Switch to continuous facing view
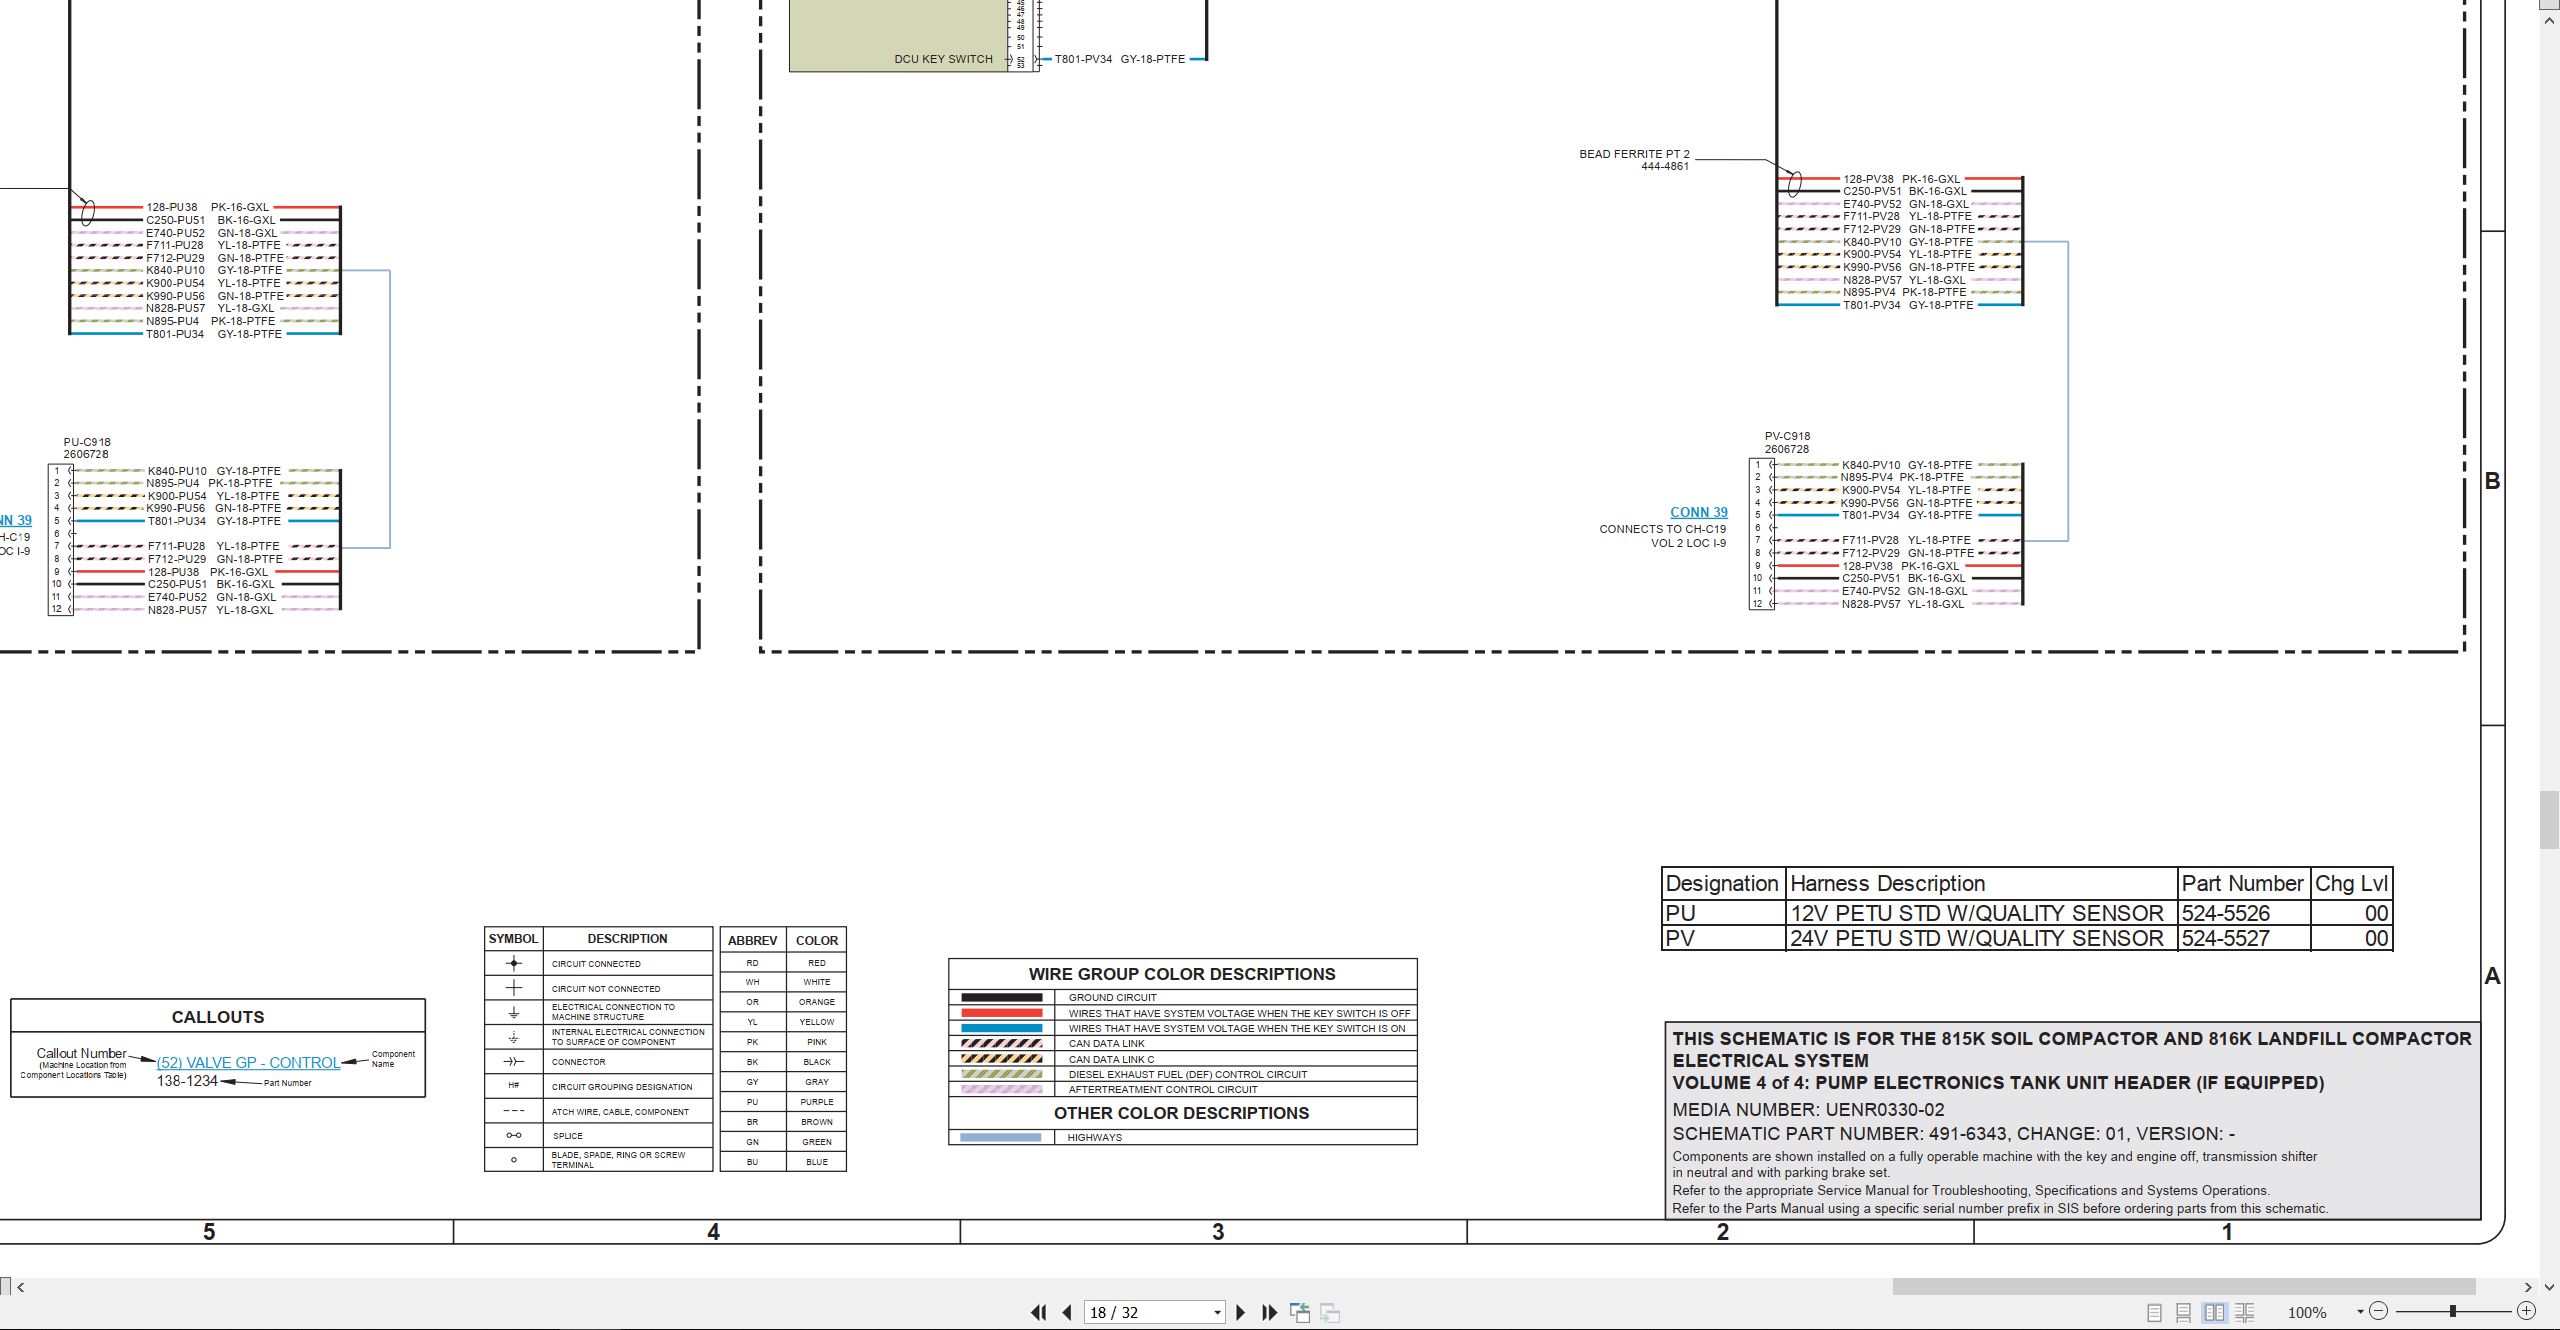The image size is (2560, 1330). pyautogui.click(x=2245, y=1312)
